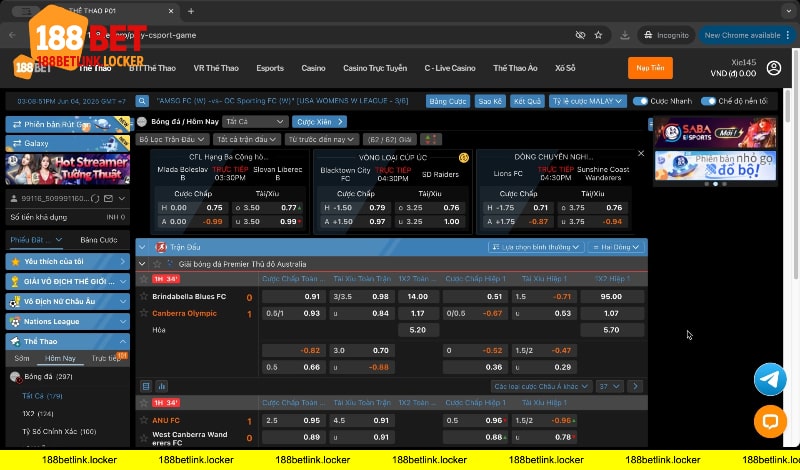Viewport: 800px width, 470px height.
Task: Open the Tỷ lệ cược MALAY odds dropdown
Action: click(589, 101)
